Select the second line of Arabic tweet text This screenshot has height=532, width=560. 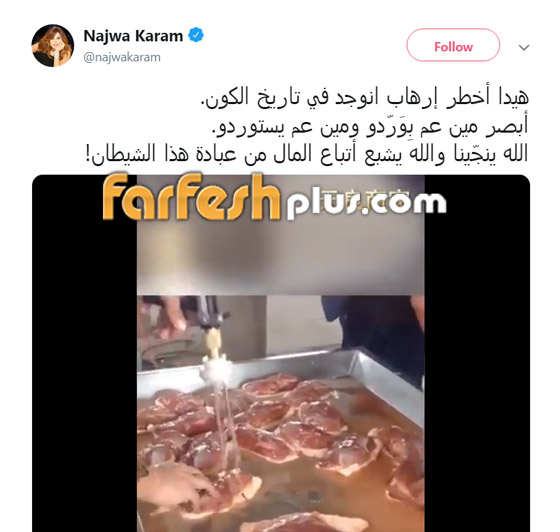[370, 127]
